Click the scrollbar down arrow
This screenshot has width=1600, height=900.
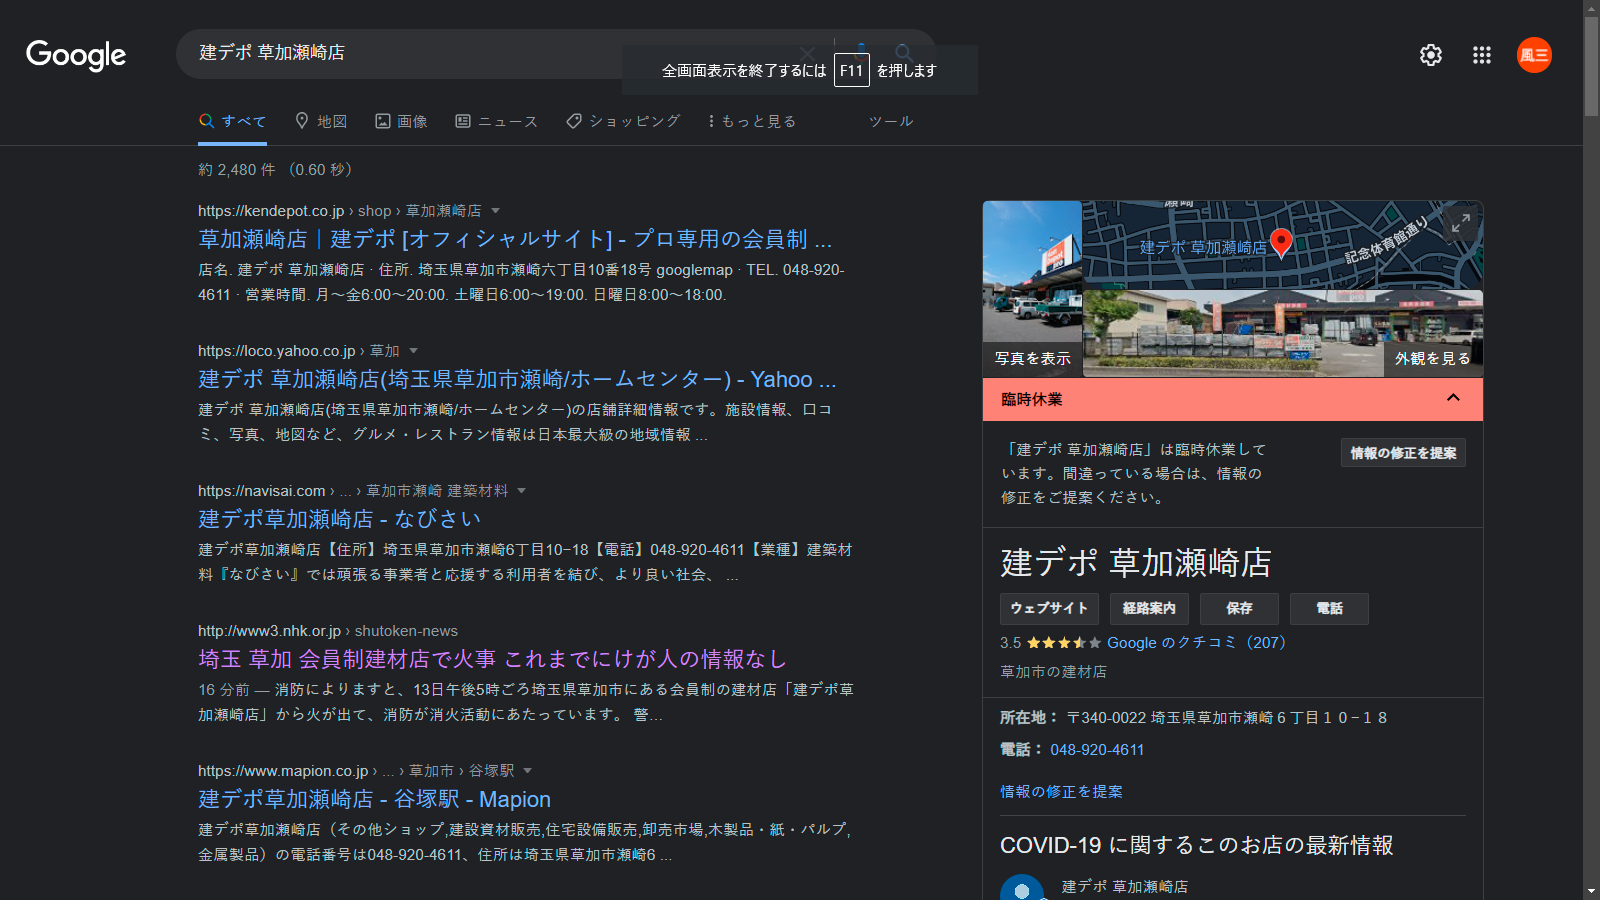(1591, 891)
